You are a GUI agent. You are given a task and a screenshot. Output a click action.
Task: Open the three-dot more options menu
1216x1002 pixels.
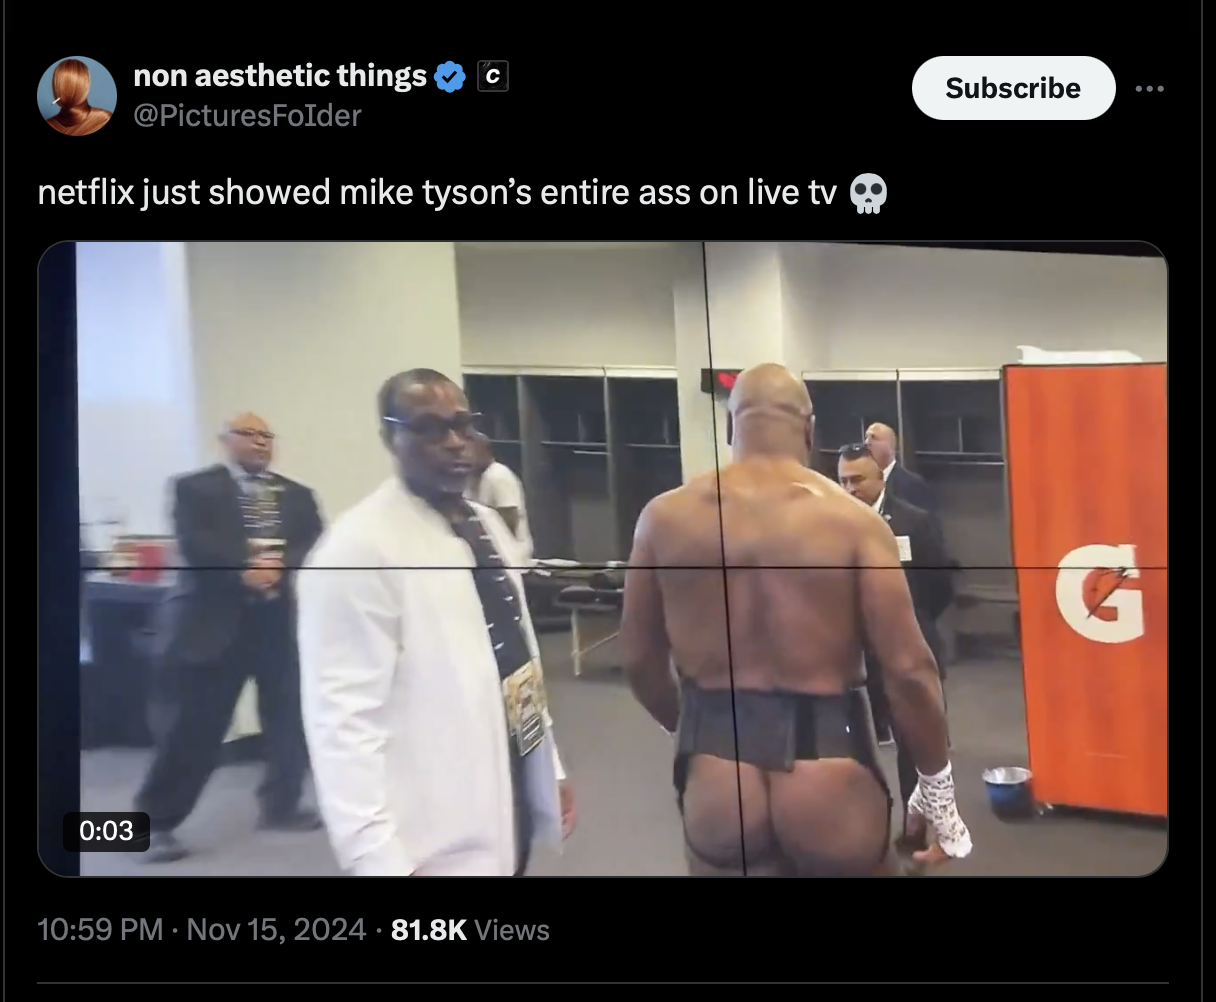pyautogui.click(x=1150, y=88)
